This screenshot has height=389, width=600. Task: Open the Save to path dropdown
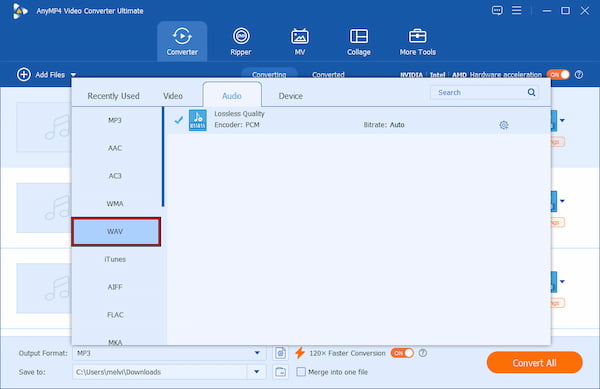256,372
